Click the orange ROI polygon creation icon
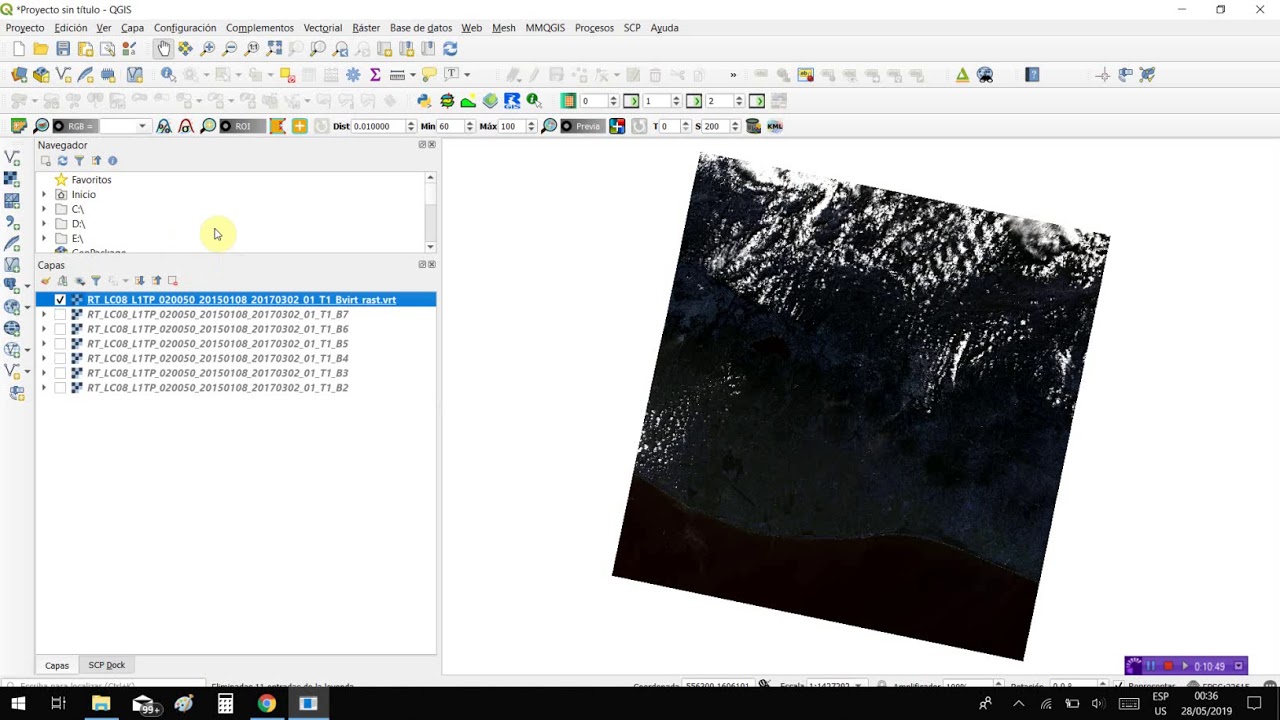This screenshot has width=1280, height=720. point(278,126)
